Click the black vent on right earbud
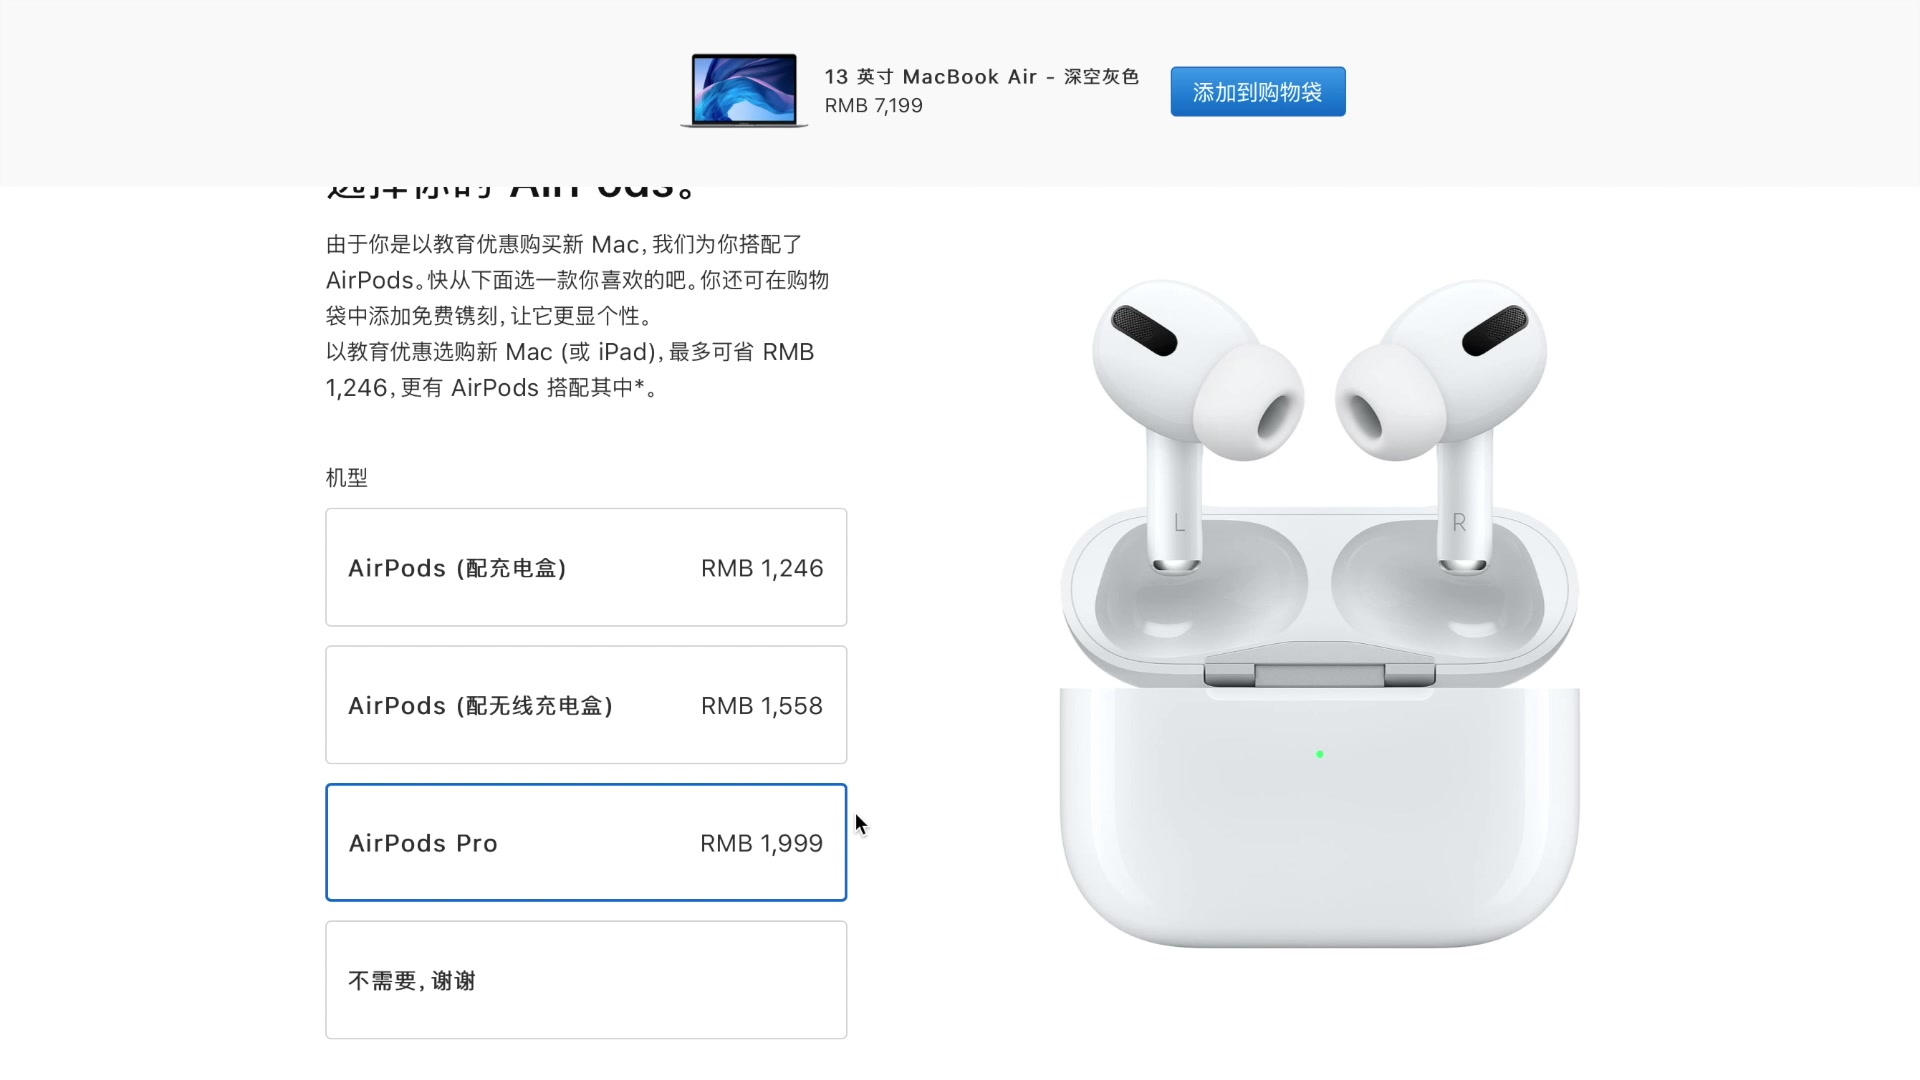The image size is (1920, 1080). 1495,331
